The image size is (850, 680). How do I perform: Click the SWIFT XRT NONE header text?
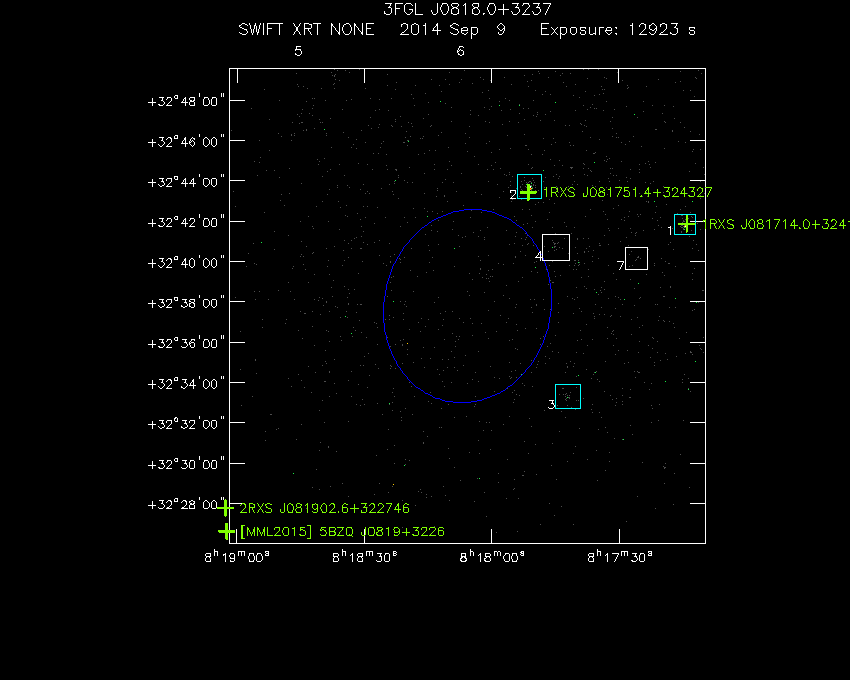coord(306,29)
